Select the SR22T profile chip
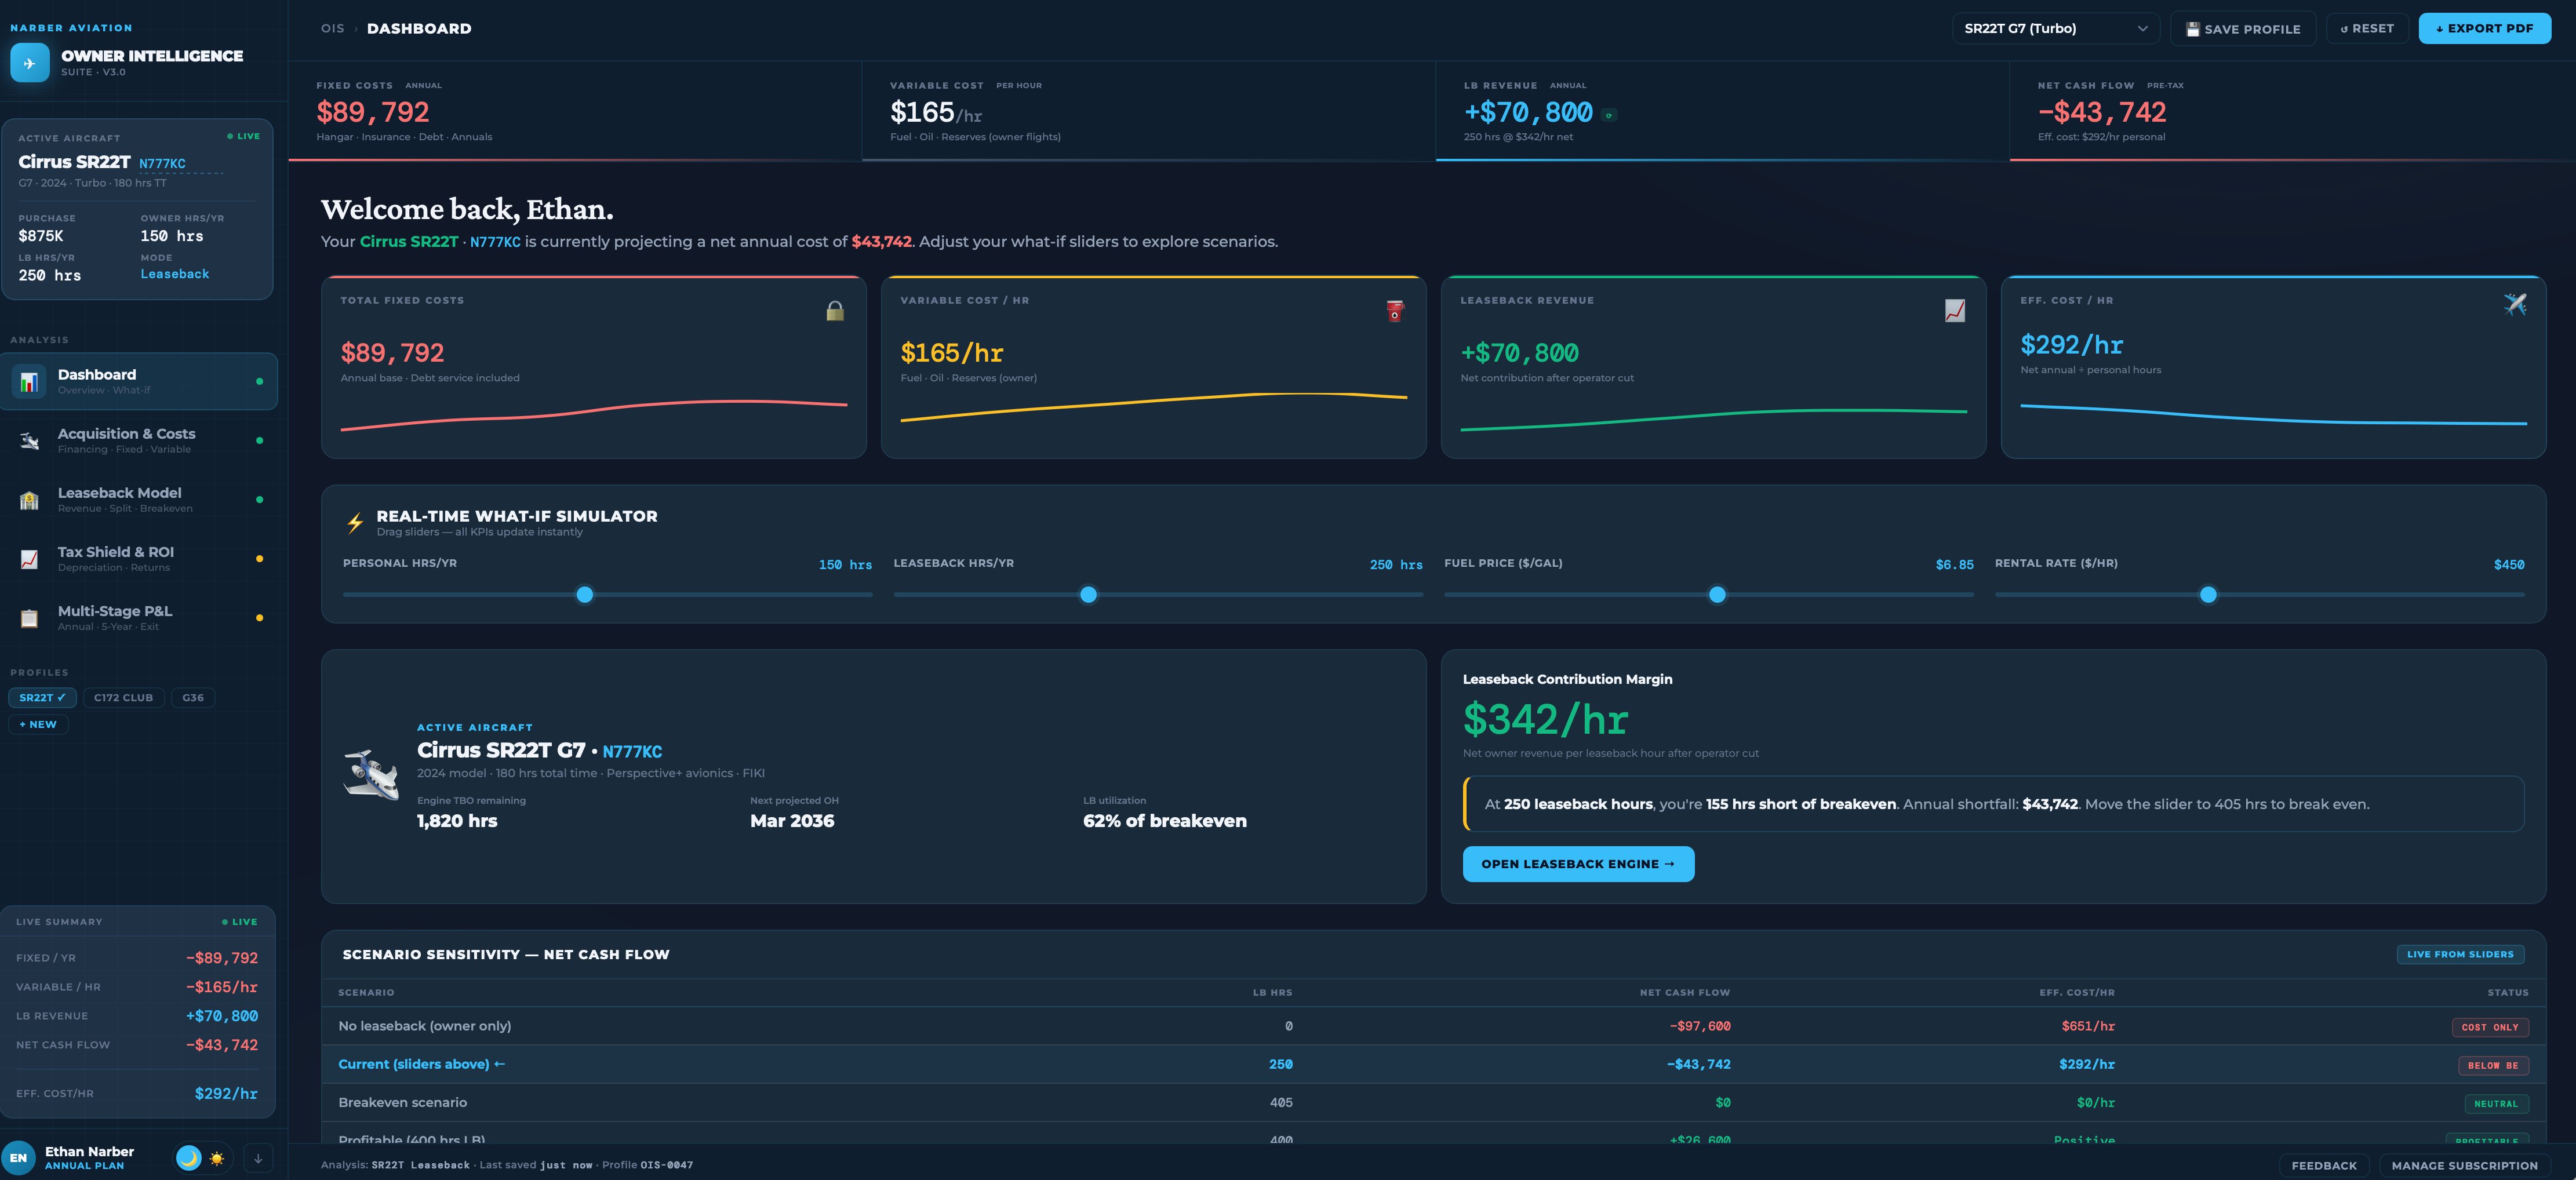This screenshot has width=2576, height=1180. pyautogui.click(x=42, y=698)
